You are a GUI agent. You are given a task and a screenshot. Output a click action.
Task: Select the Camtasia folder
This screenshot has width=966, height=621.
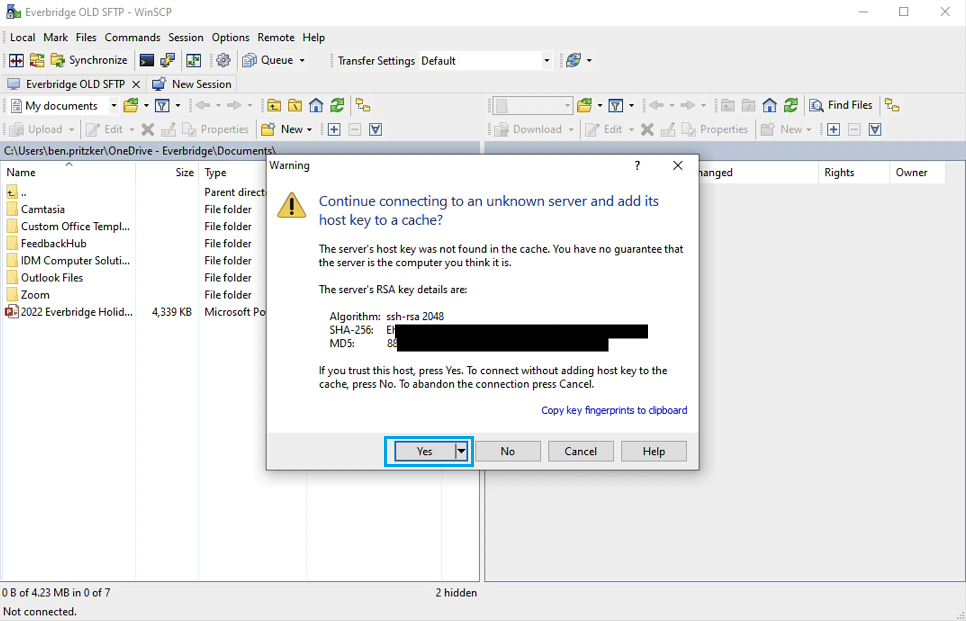(42, 209)
